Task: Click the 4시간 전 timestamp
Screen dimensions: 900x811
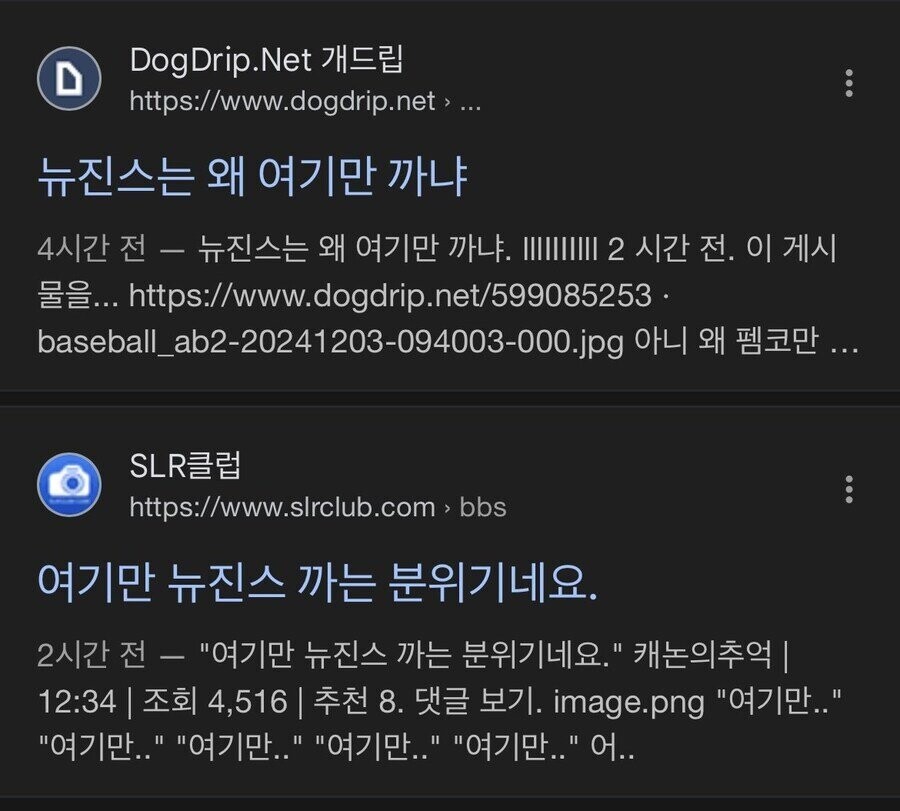Action: click(x=92, y=250)
